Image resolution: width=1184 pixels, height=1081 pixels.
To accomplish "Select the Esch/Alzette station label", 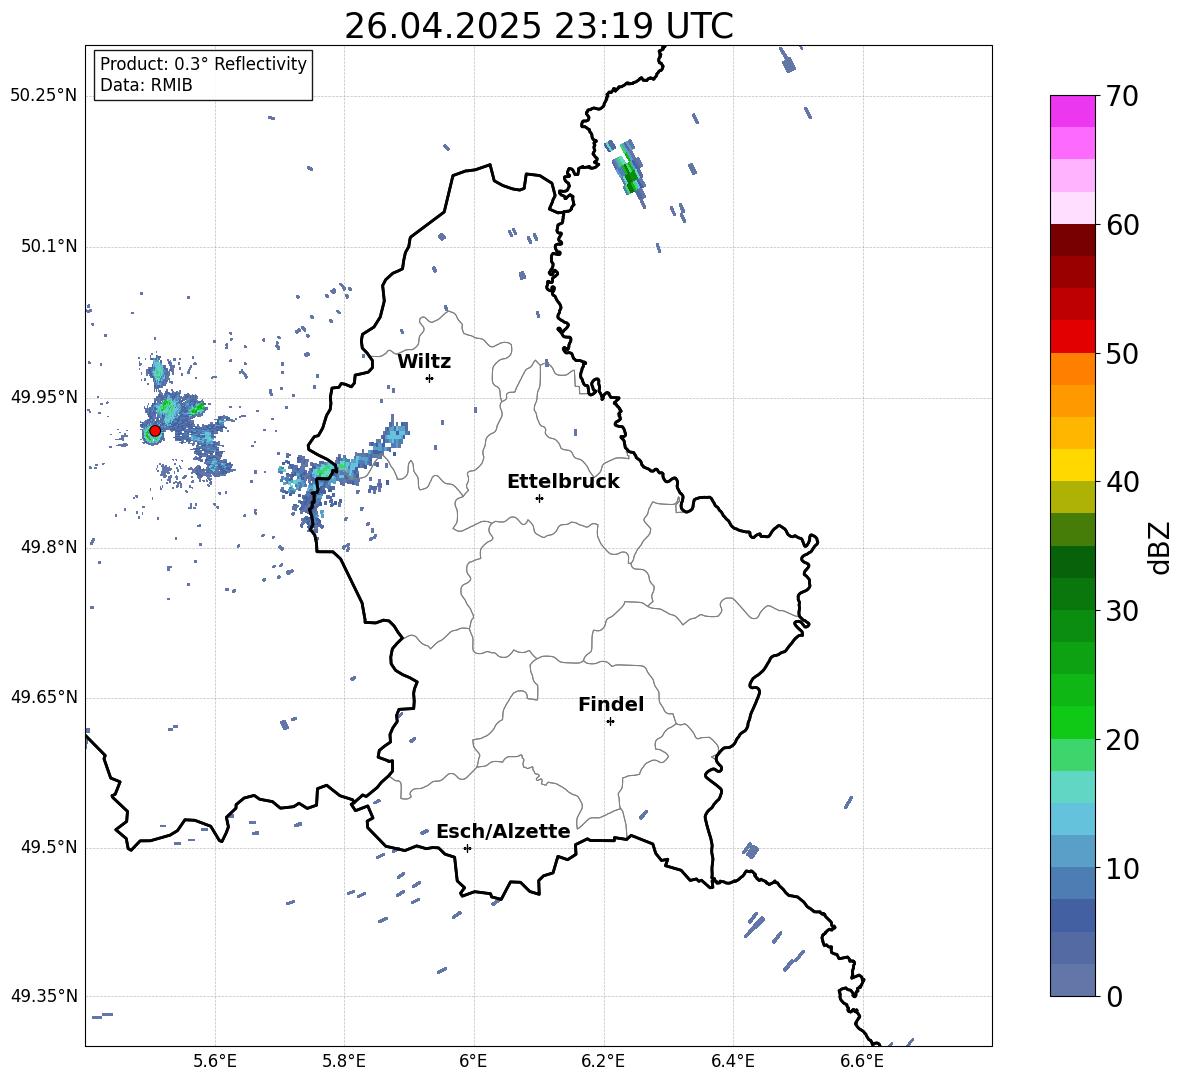I will (x=503, y=832).
